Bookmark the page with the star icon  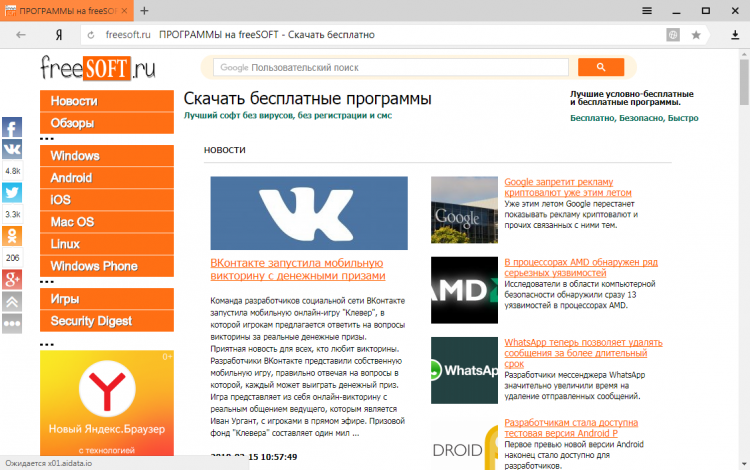point(696,35)
